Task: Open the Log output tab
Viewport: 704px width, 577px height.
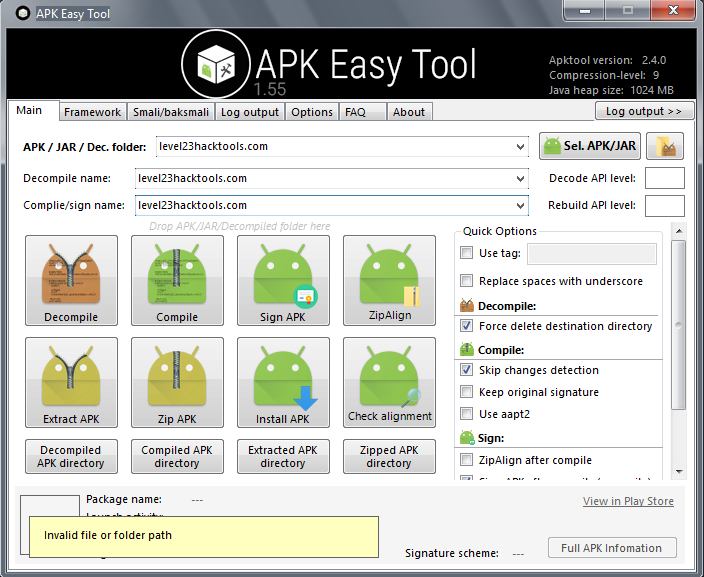Action: 250,112
